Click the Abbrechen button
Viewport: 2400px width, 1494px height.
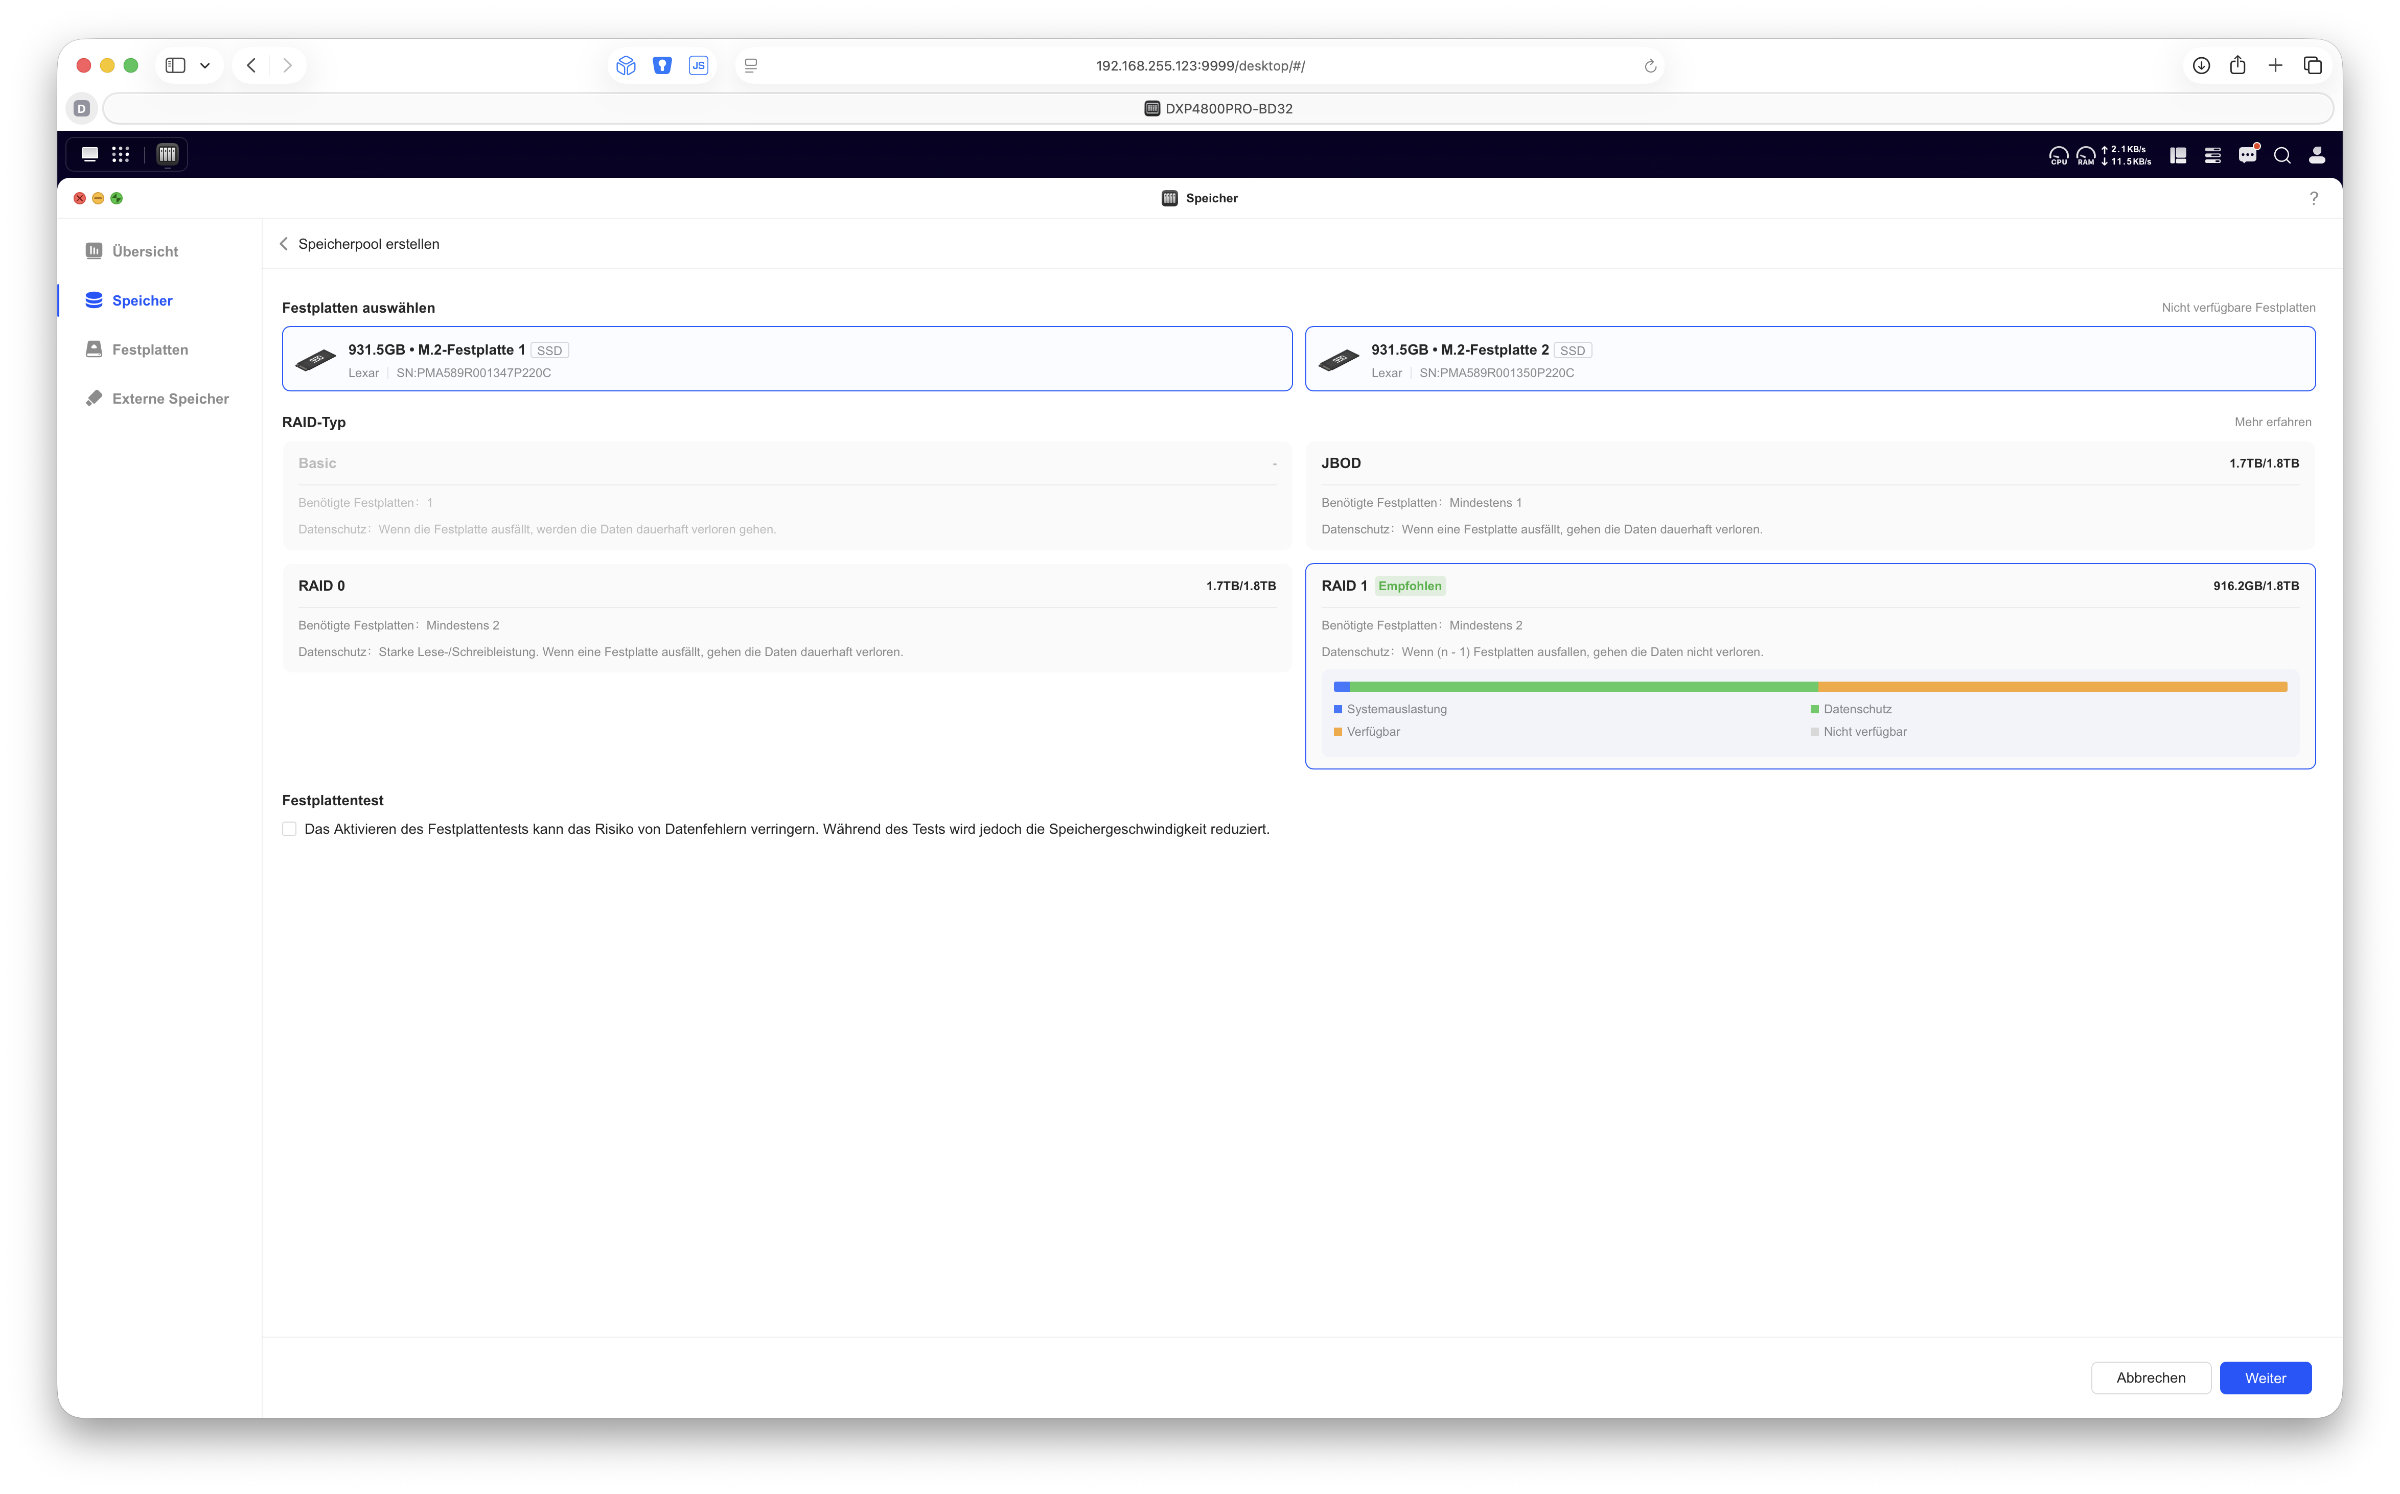tap(2150, 1378)
